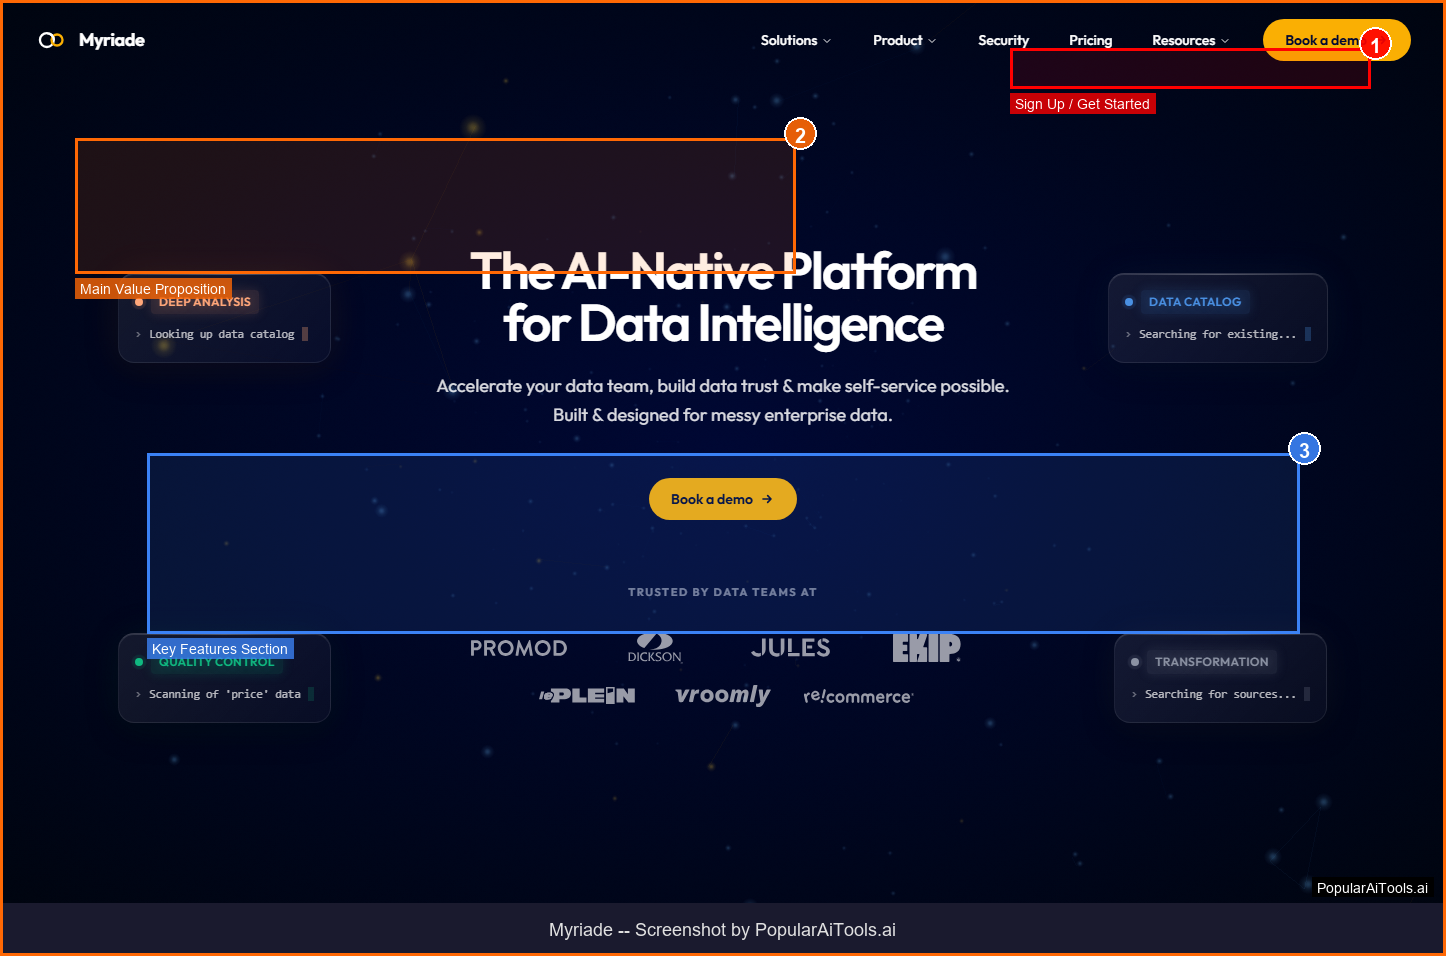
Task: Click the hero Book a demo arrow button
Action: tap(722, 499)
